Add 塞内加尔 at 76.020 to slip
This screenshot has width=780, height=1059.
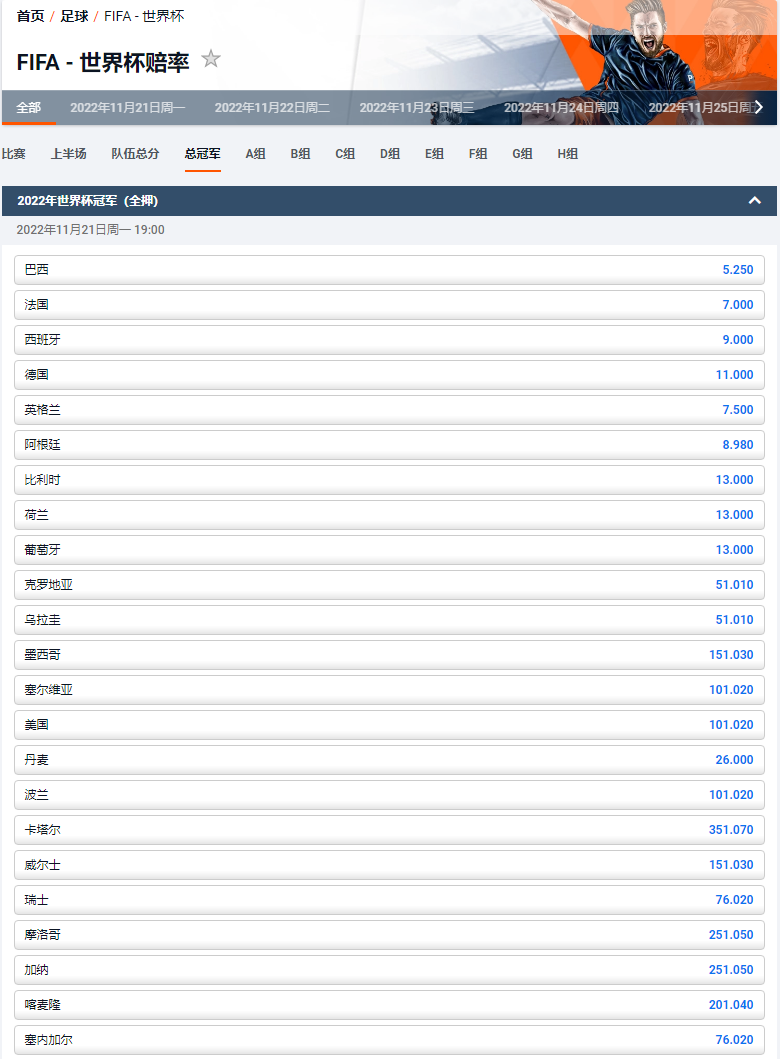coord(389,1040)
